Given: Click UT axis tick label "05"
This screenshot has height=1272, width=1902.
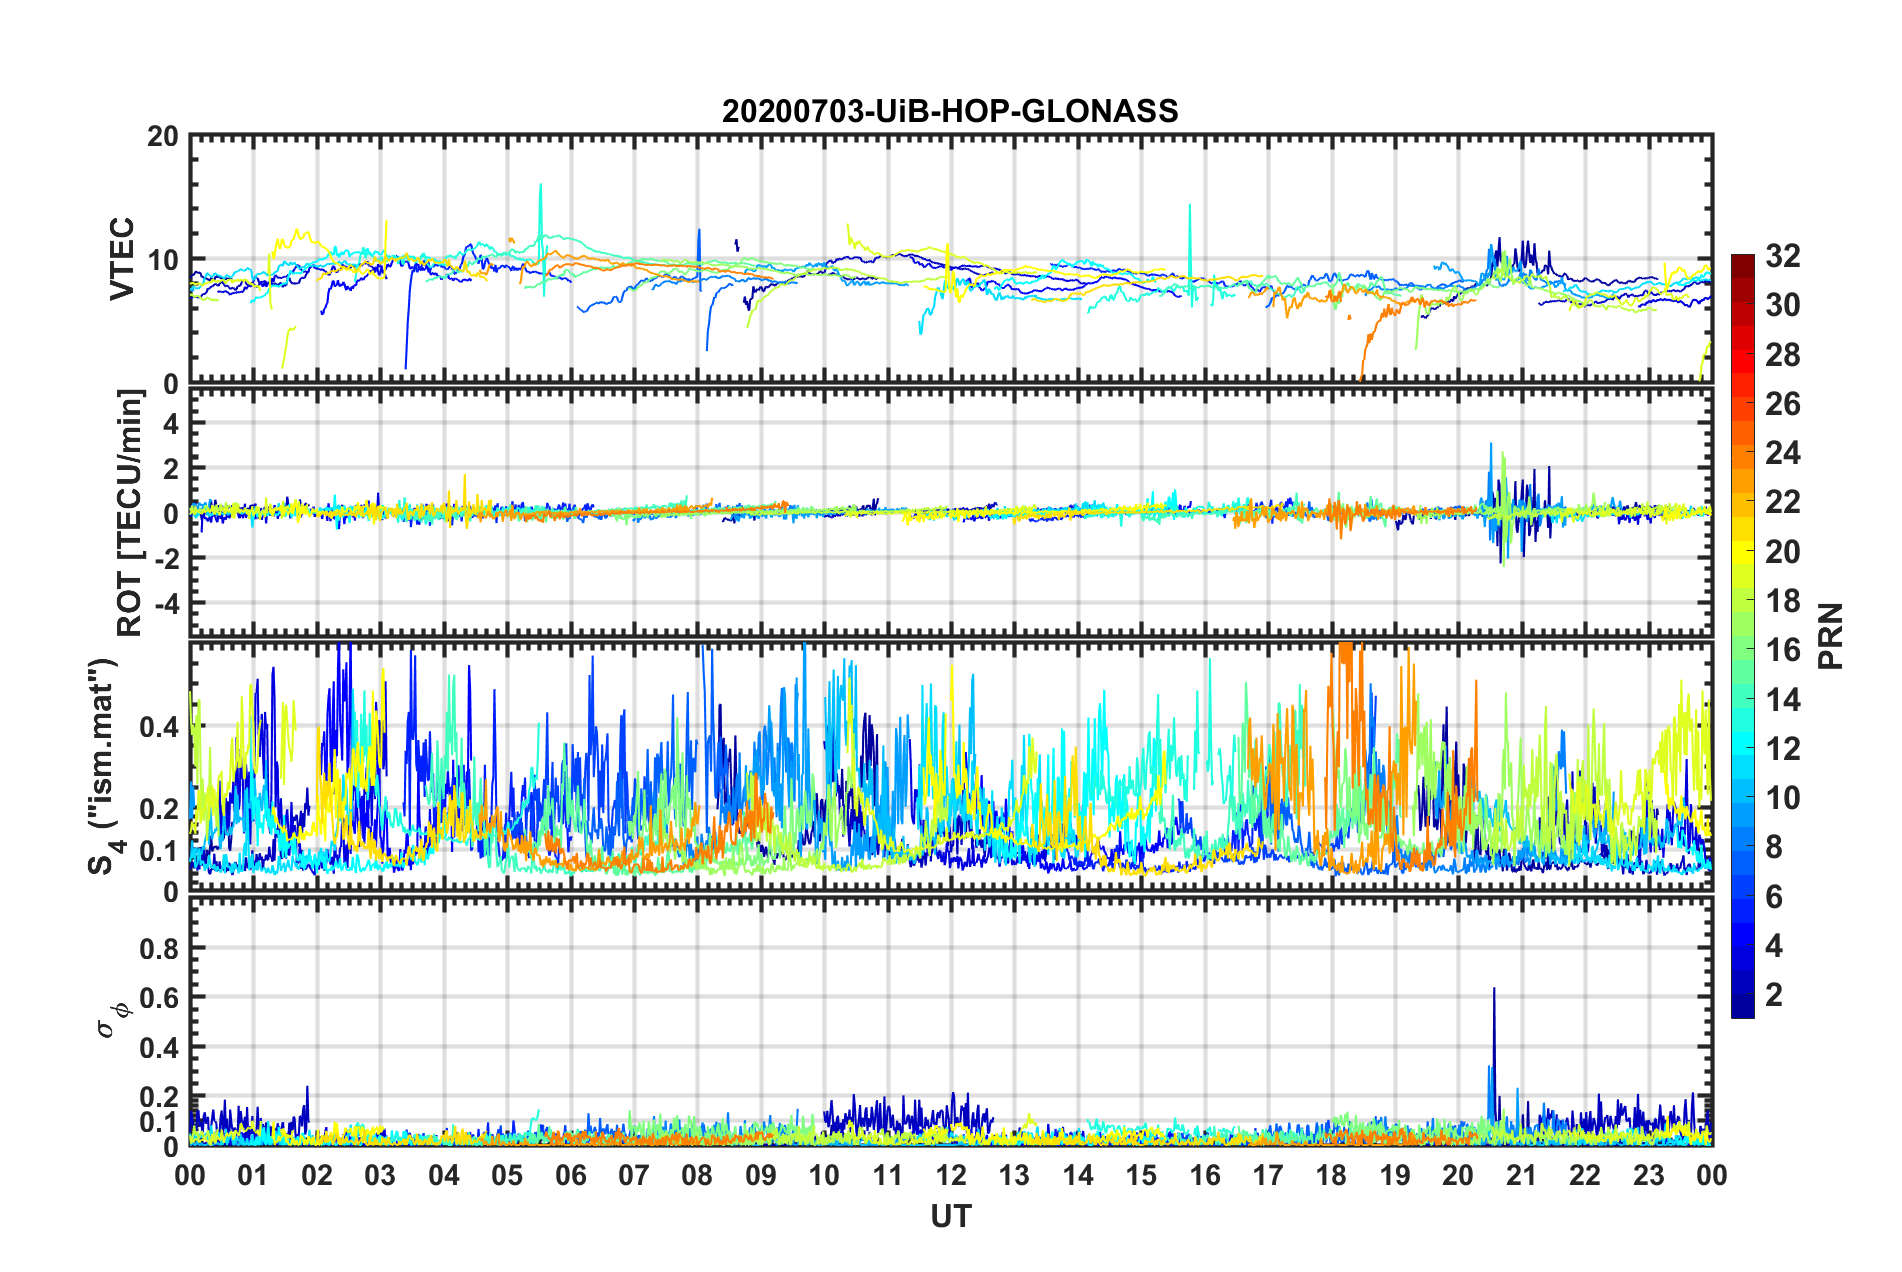Looking at the screenshot, I should click(x=507, y=1175).
